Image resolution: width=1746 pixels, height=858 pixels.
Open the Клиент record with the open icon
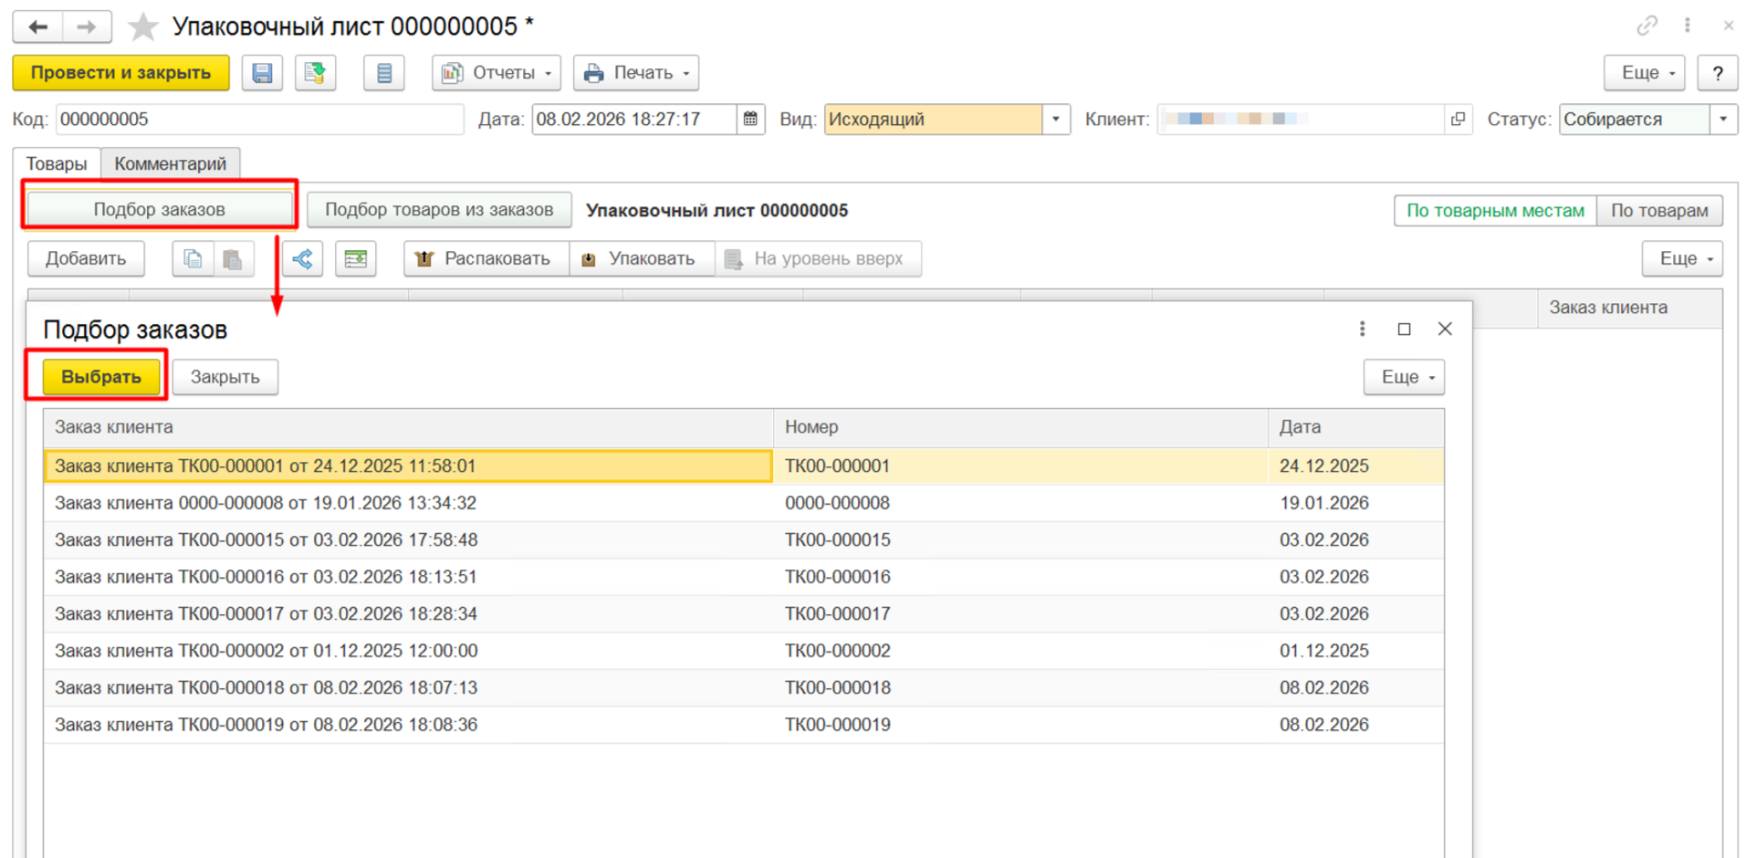tap(1458, 119)
